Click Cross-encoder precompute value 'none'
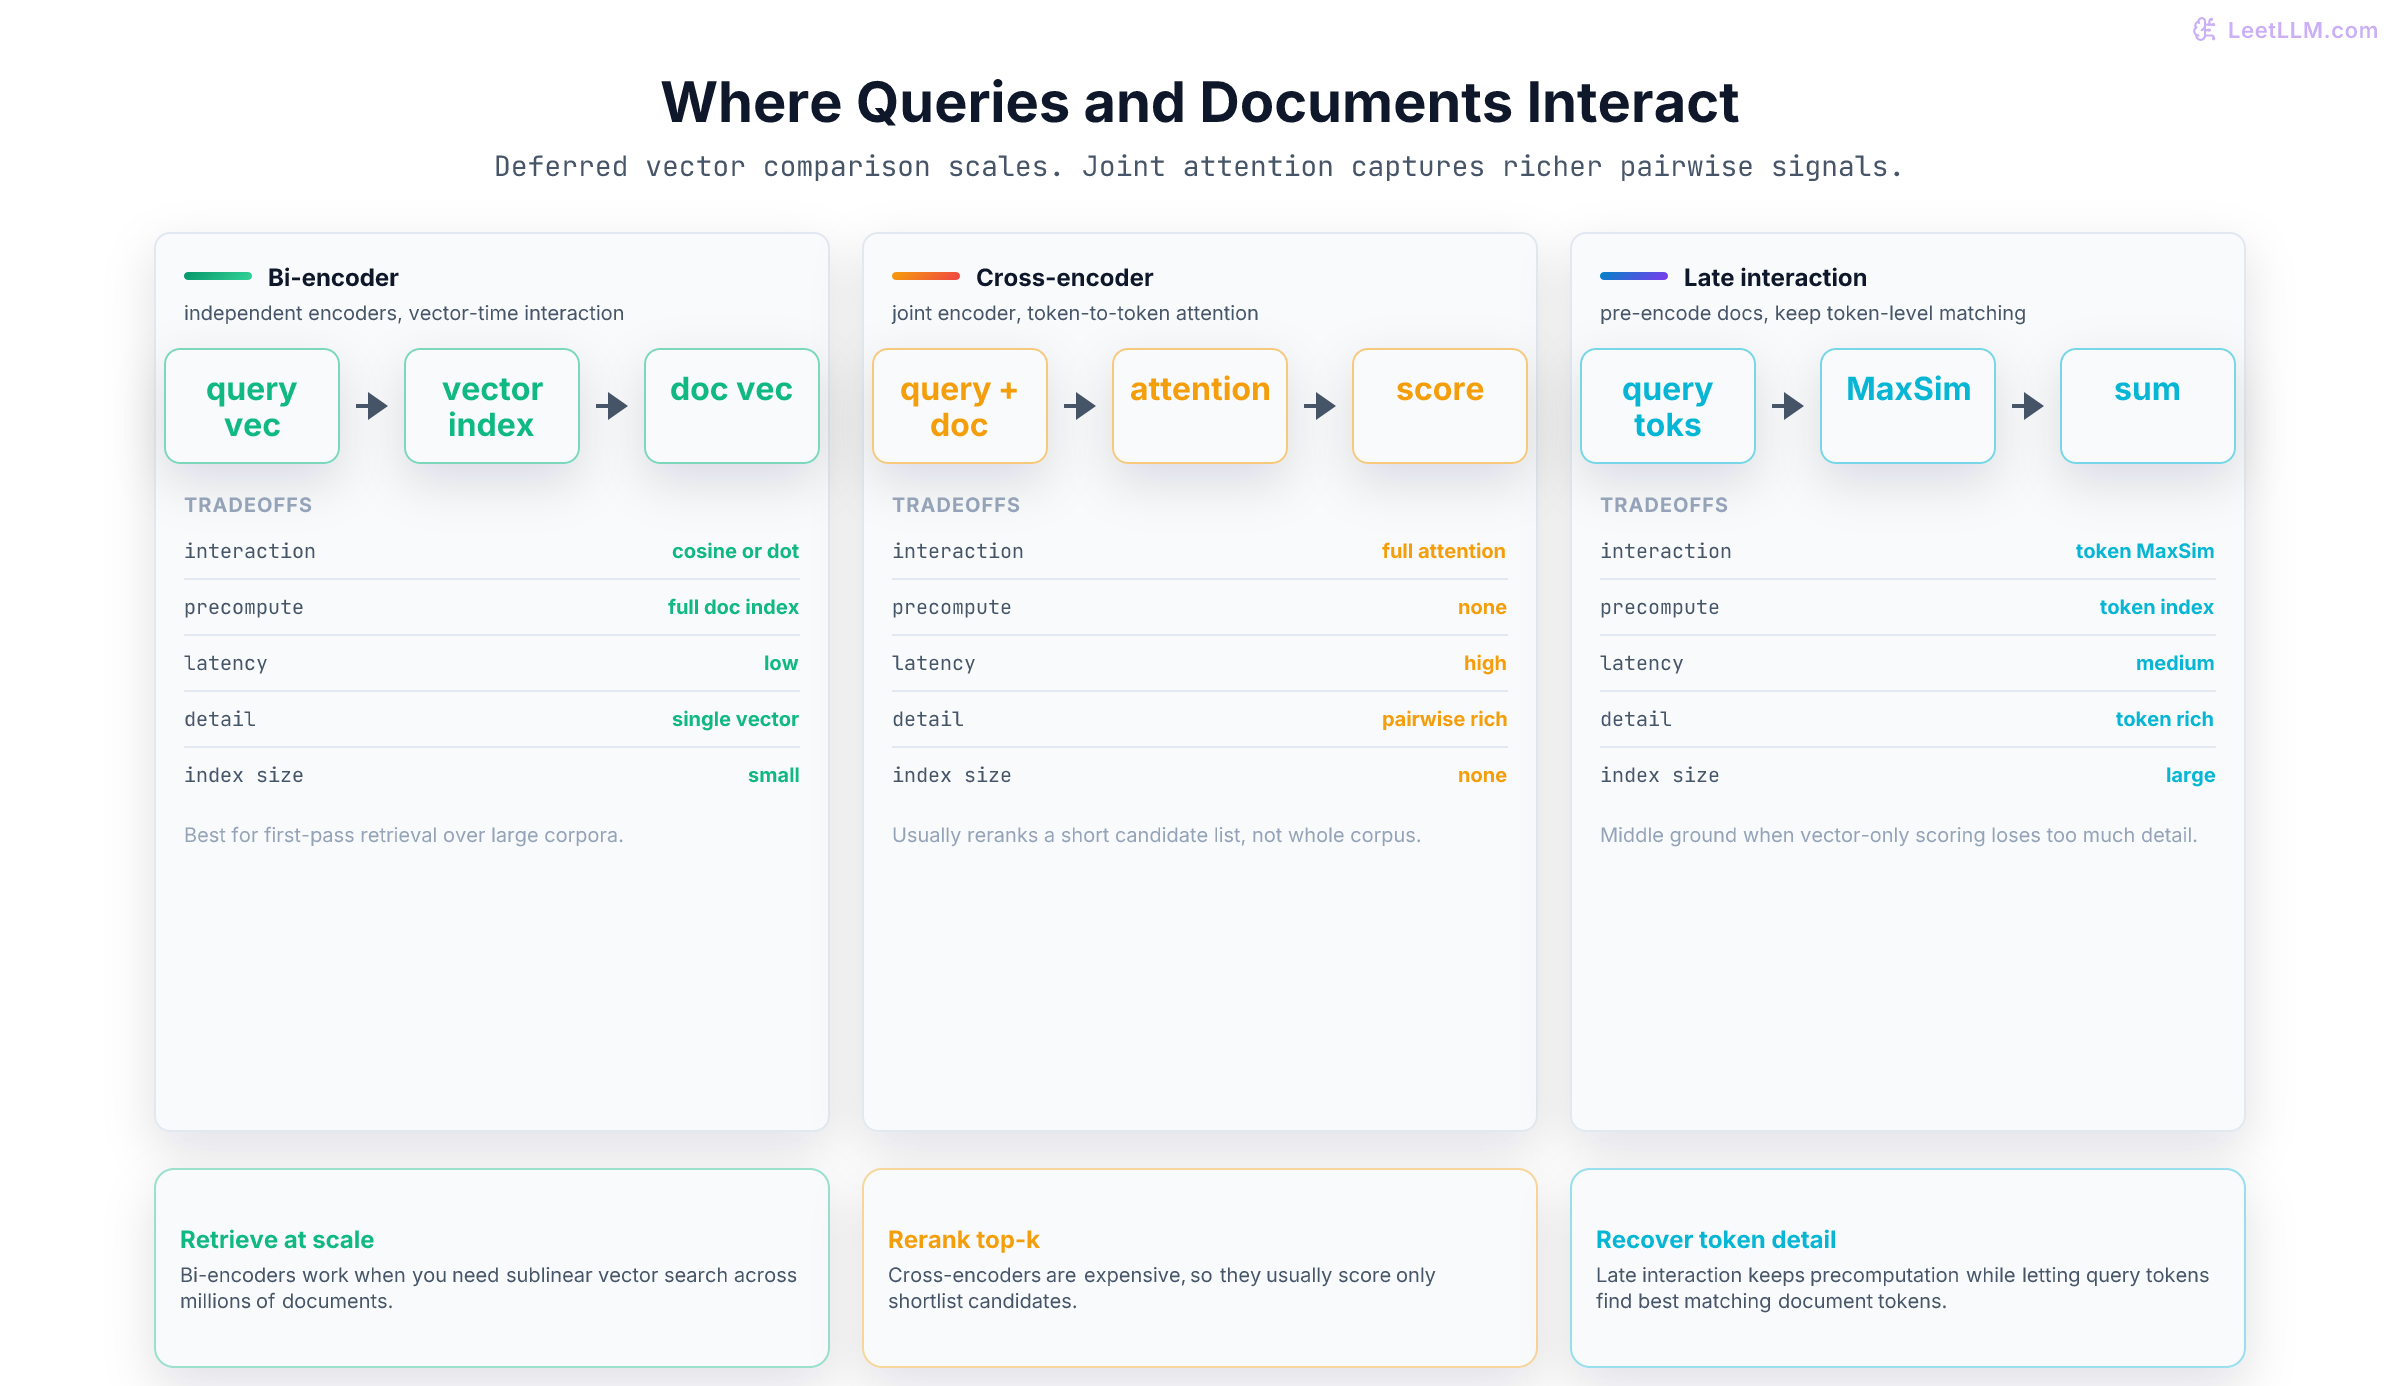 (1482, 607)
